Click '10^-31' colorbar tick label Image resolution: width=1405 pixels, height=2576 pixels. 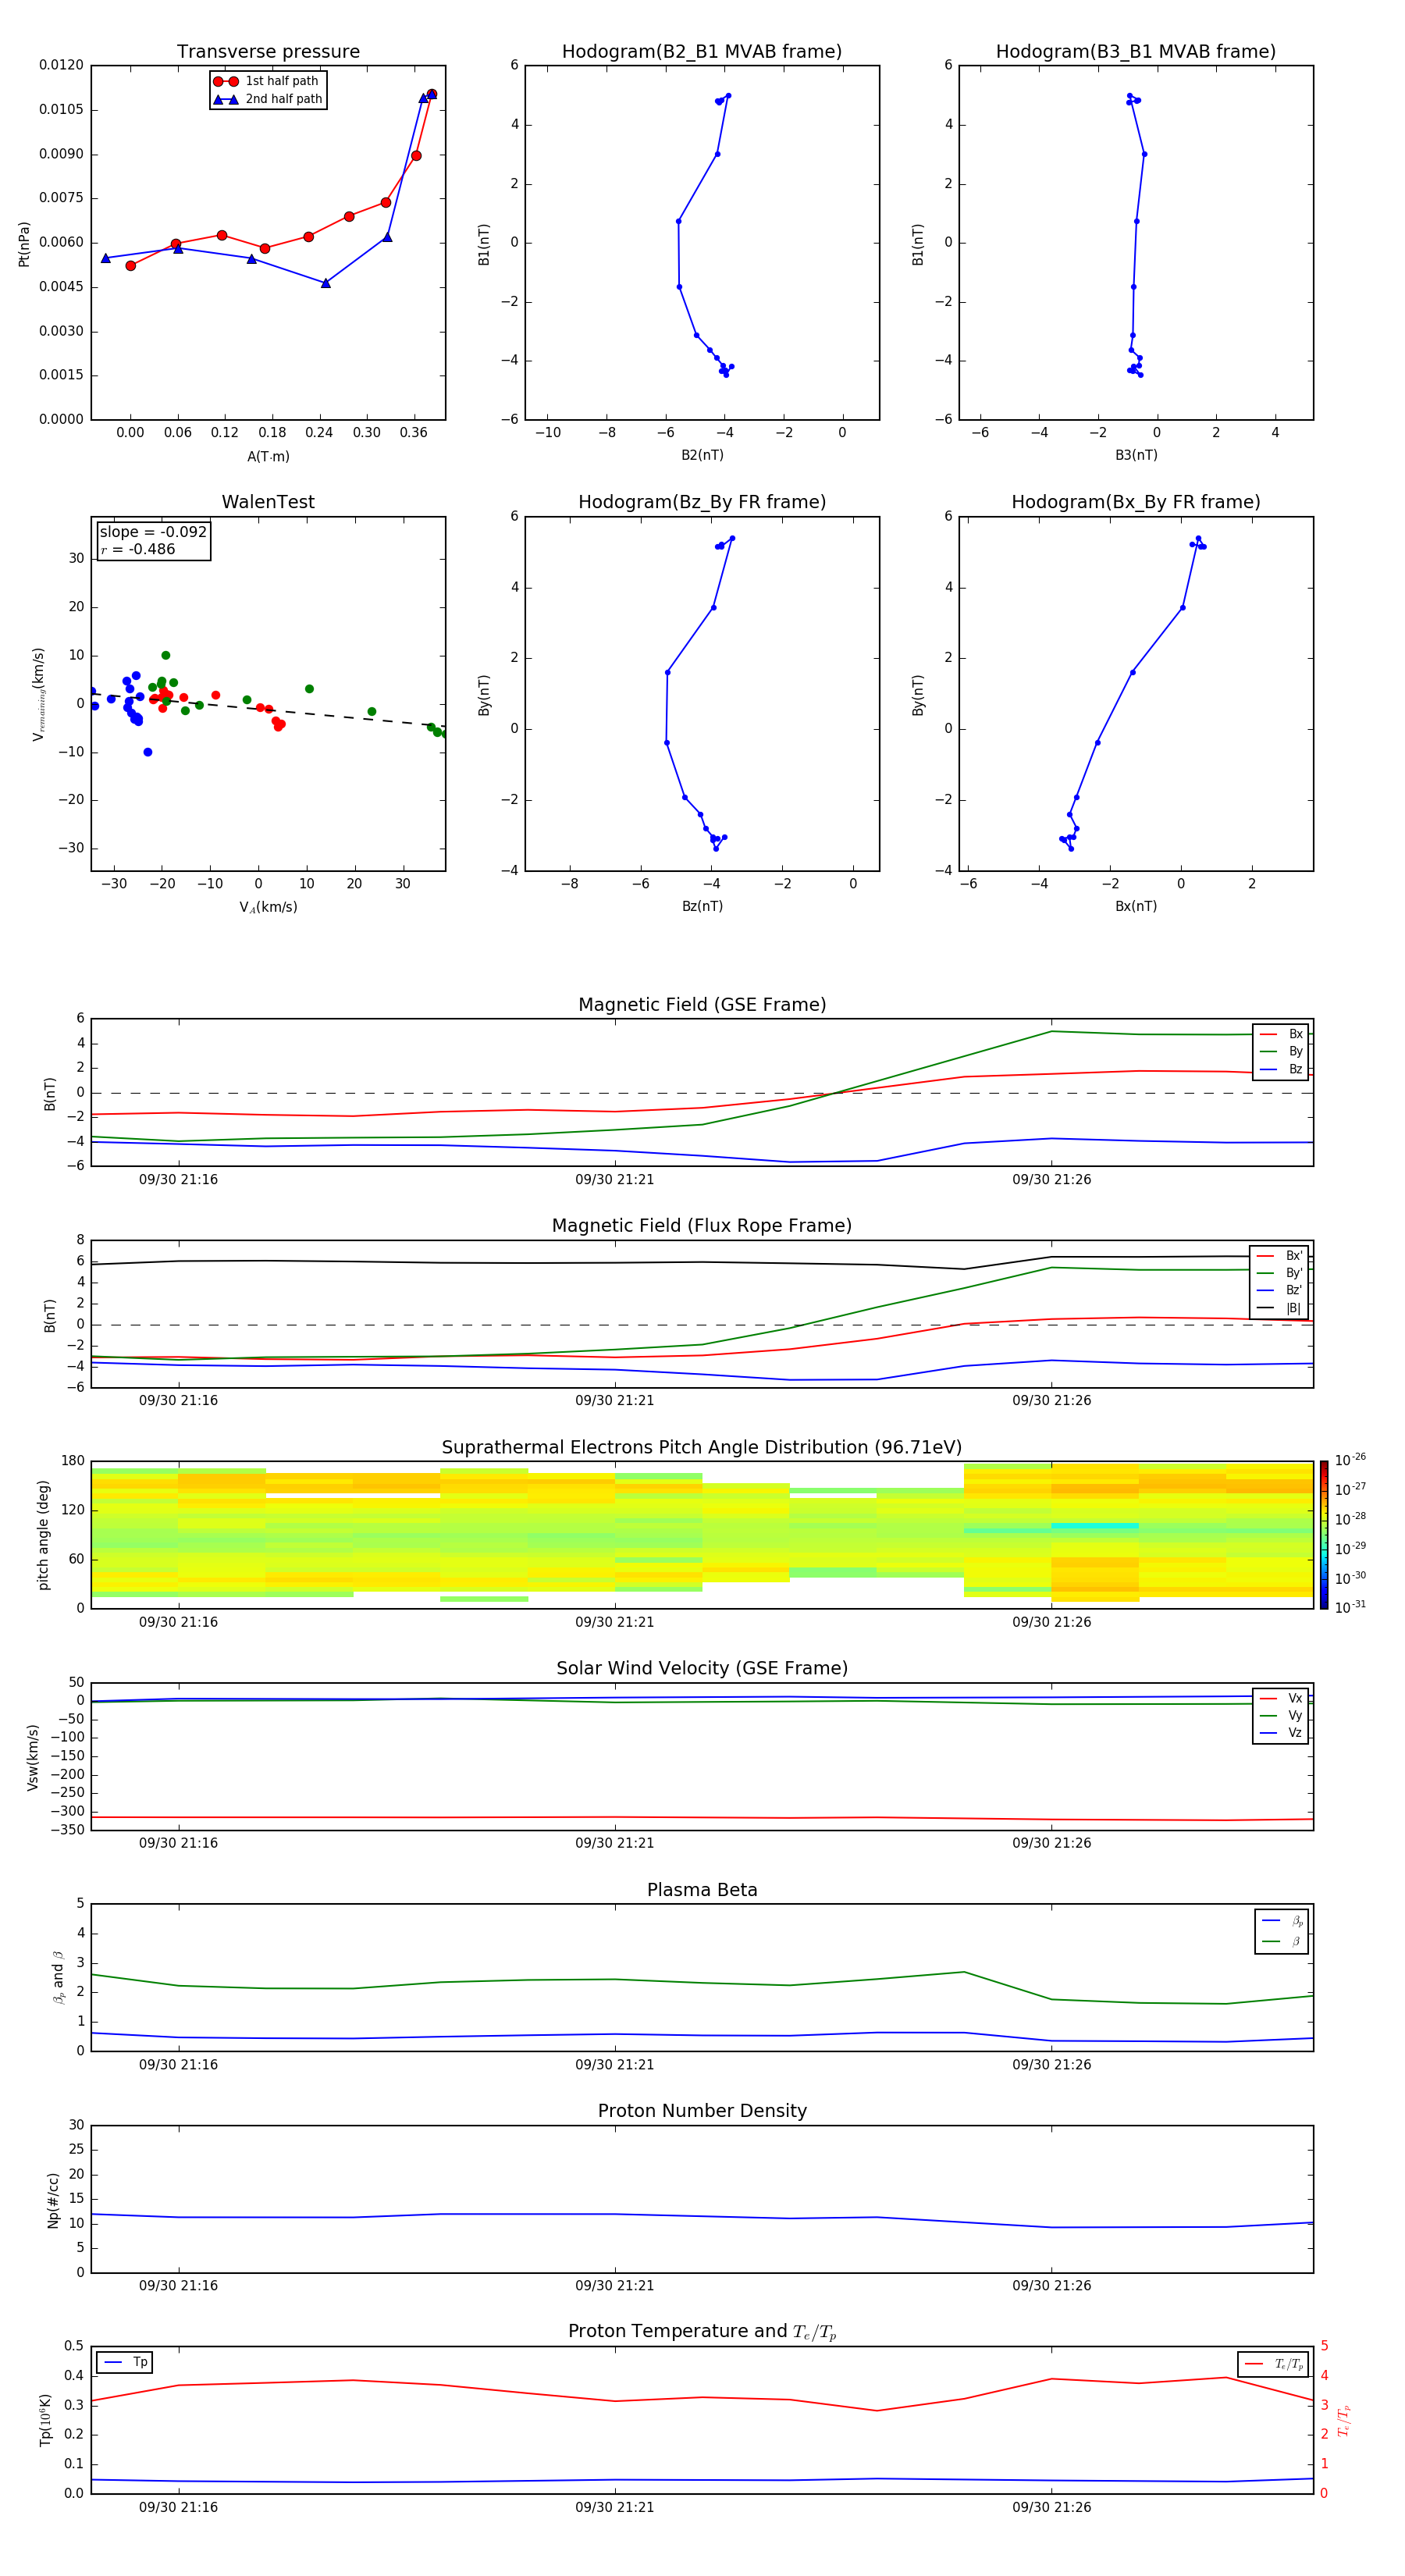coord(1350,1607)
